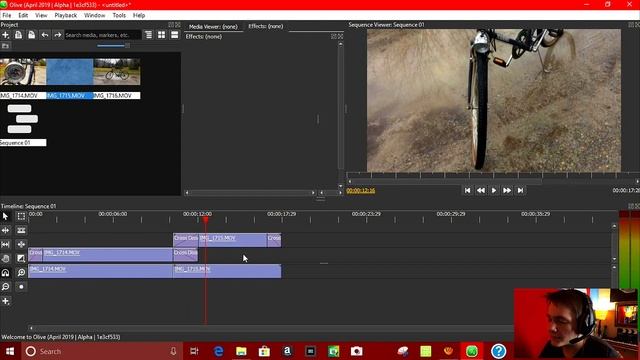Open the New item menu in Project

[x=5, y=35]
